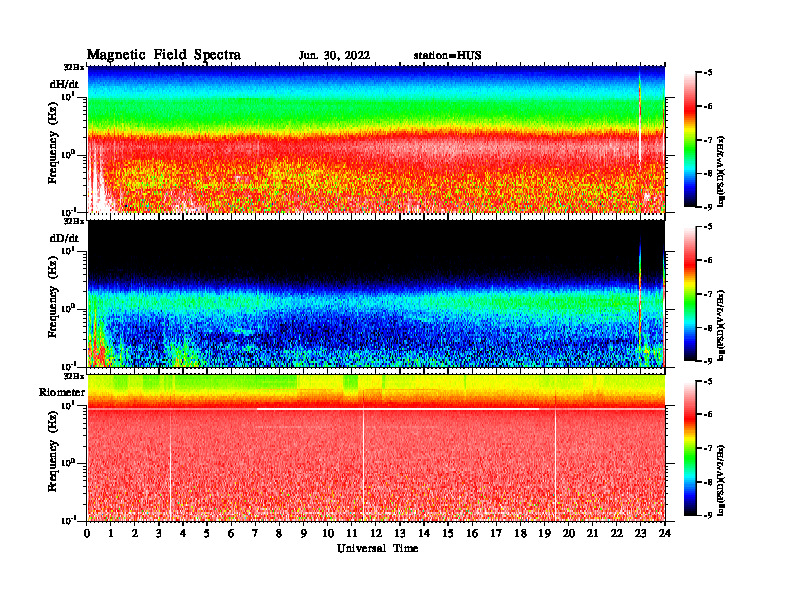Click hour tick label '8' on time axis

(x=279, y=533)
